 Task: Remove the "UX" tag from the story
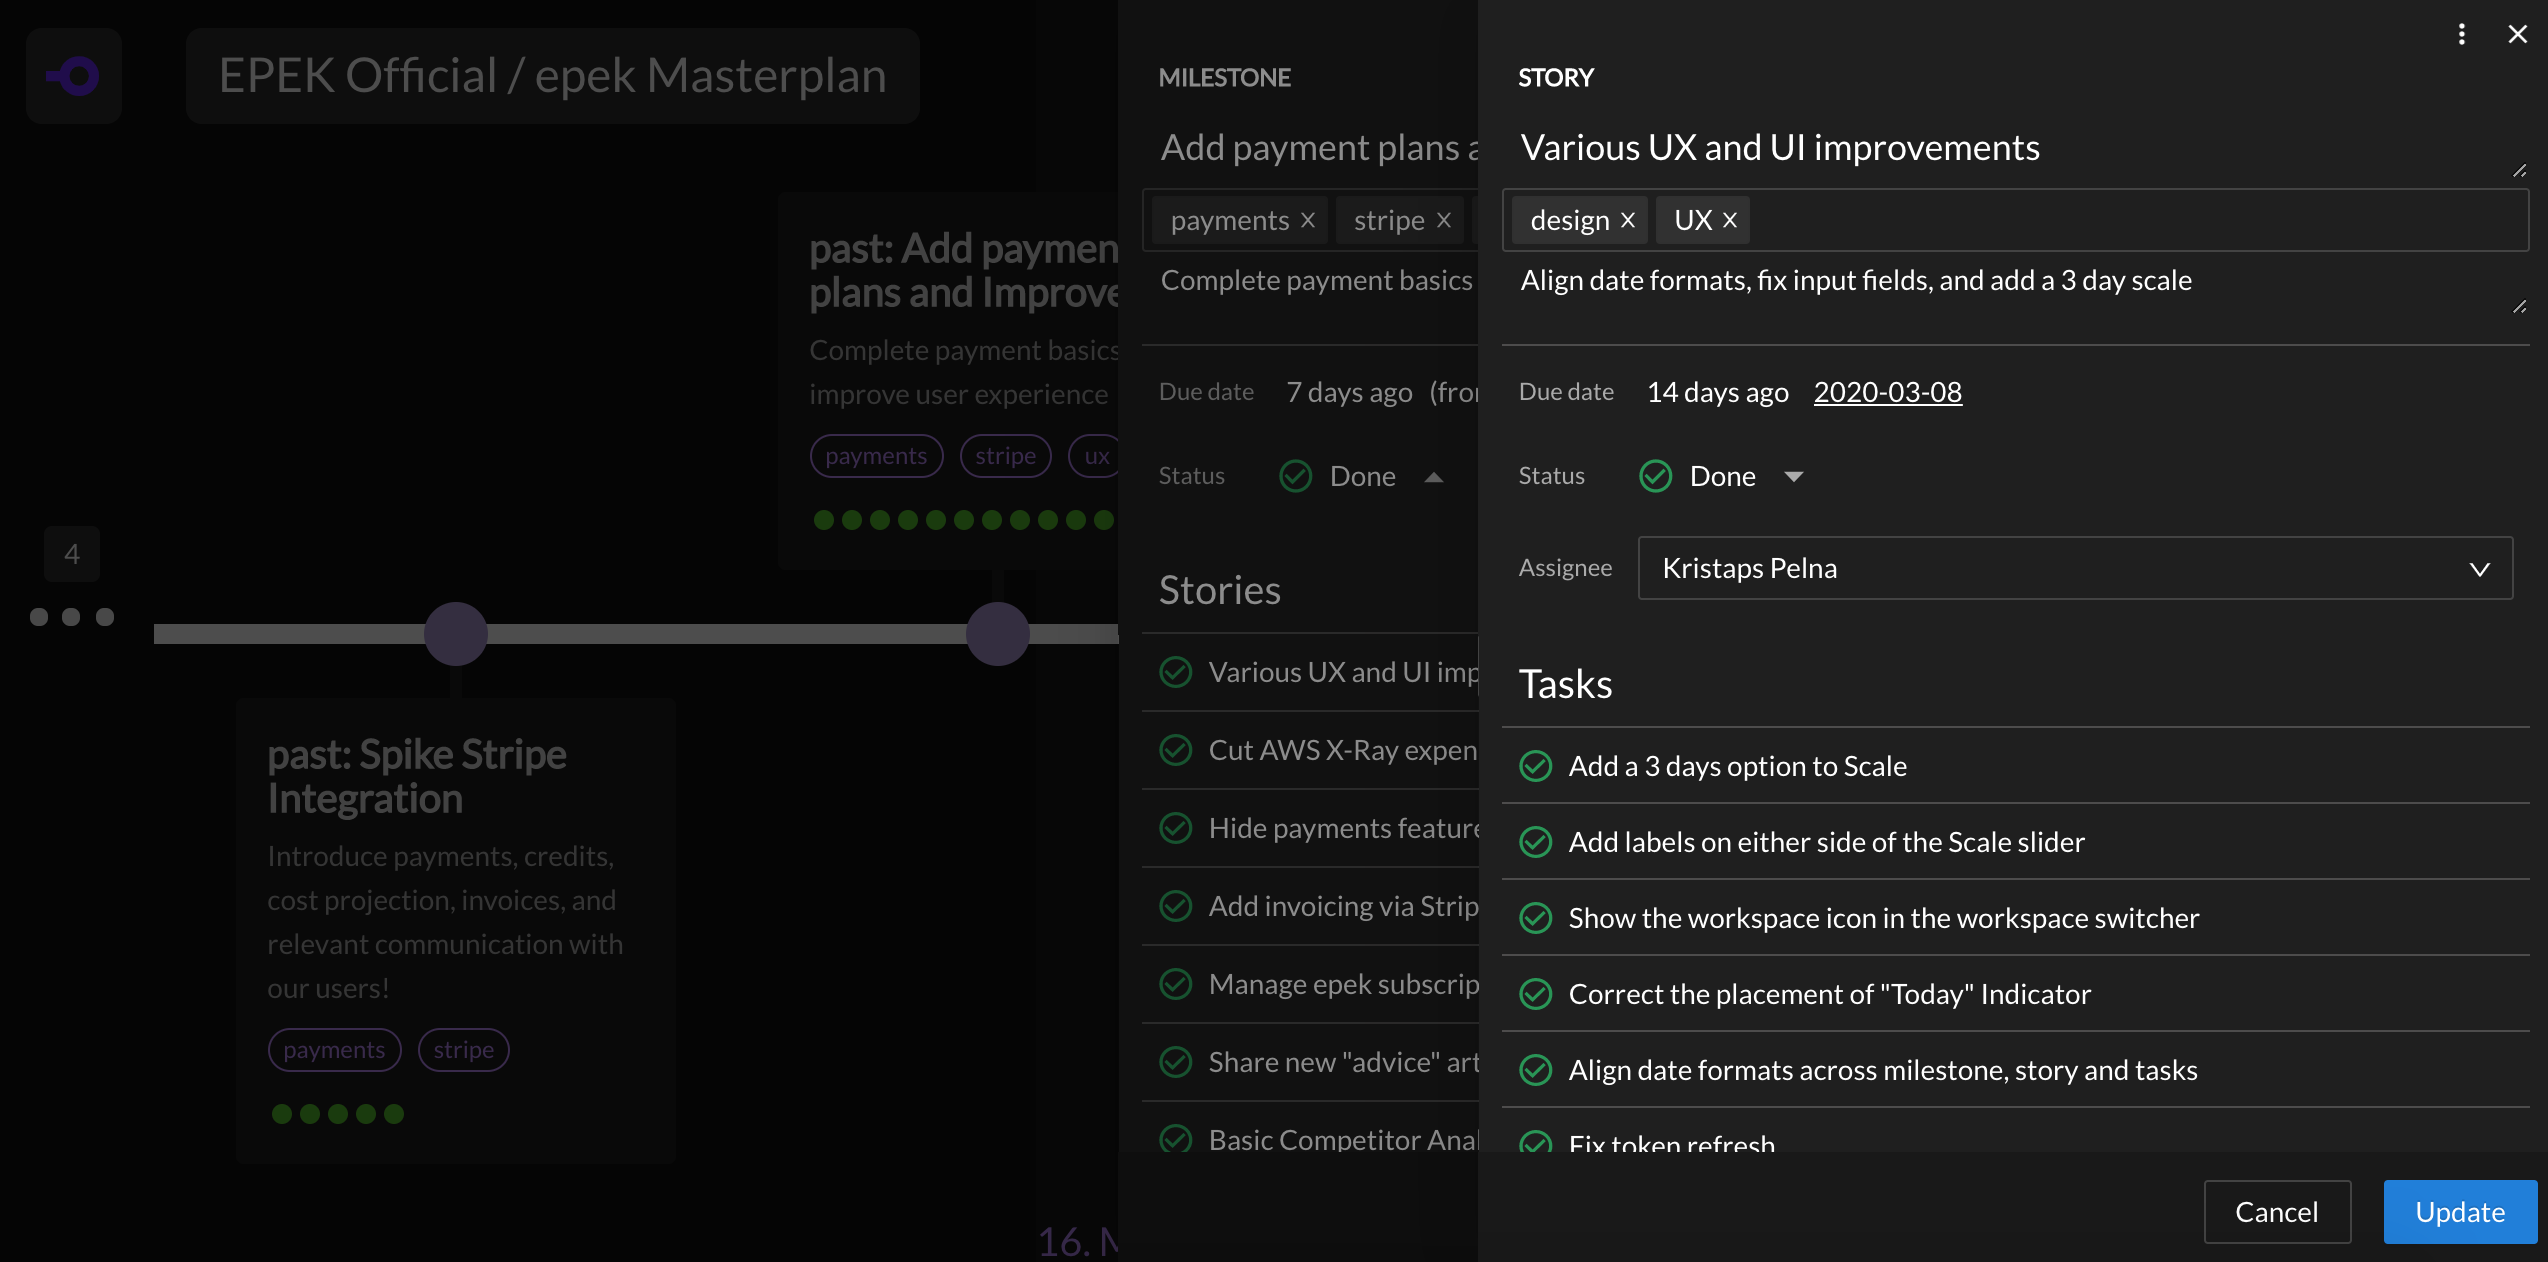[1731, 220]
